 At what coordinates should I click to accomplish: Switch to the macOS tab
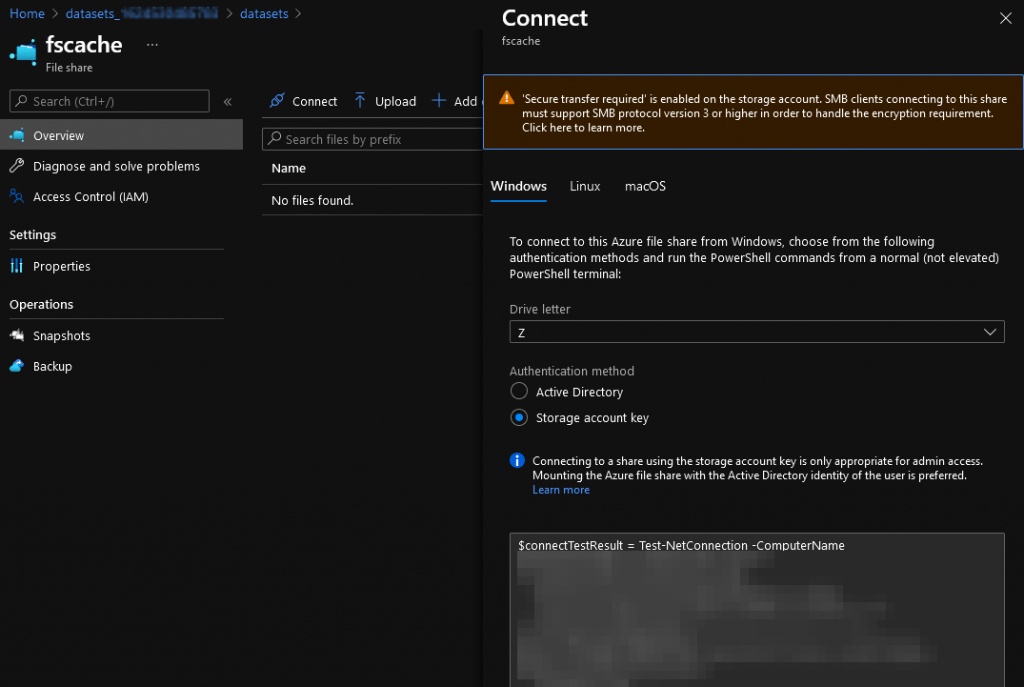pyautogui.click(x=645, y=186)
